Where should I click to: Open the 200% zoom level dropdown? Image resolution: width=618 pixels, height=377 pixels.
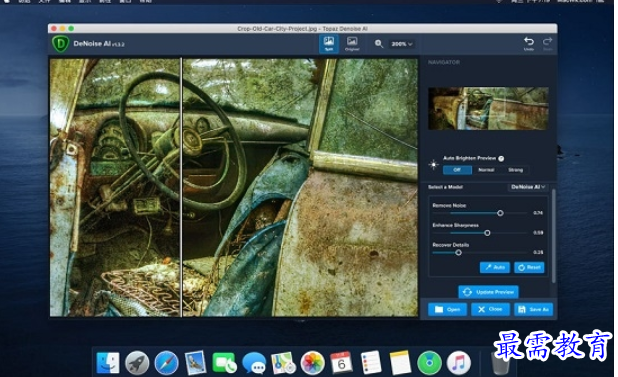point(402,44)
